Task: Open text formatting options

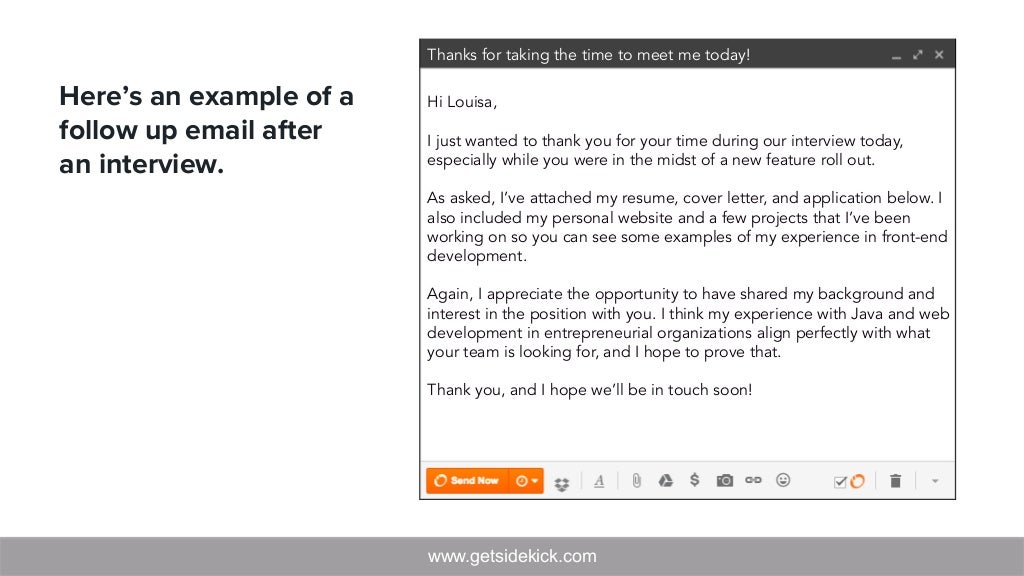Action: [599, 481]
